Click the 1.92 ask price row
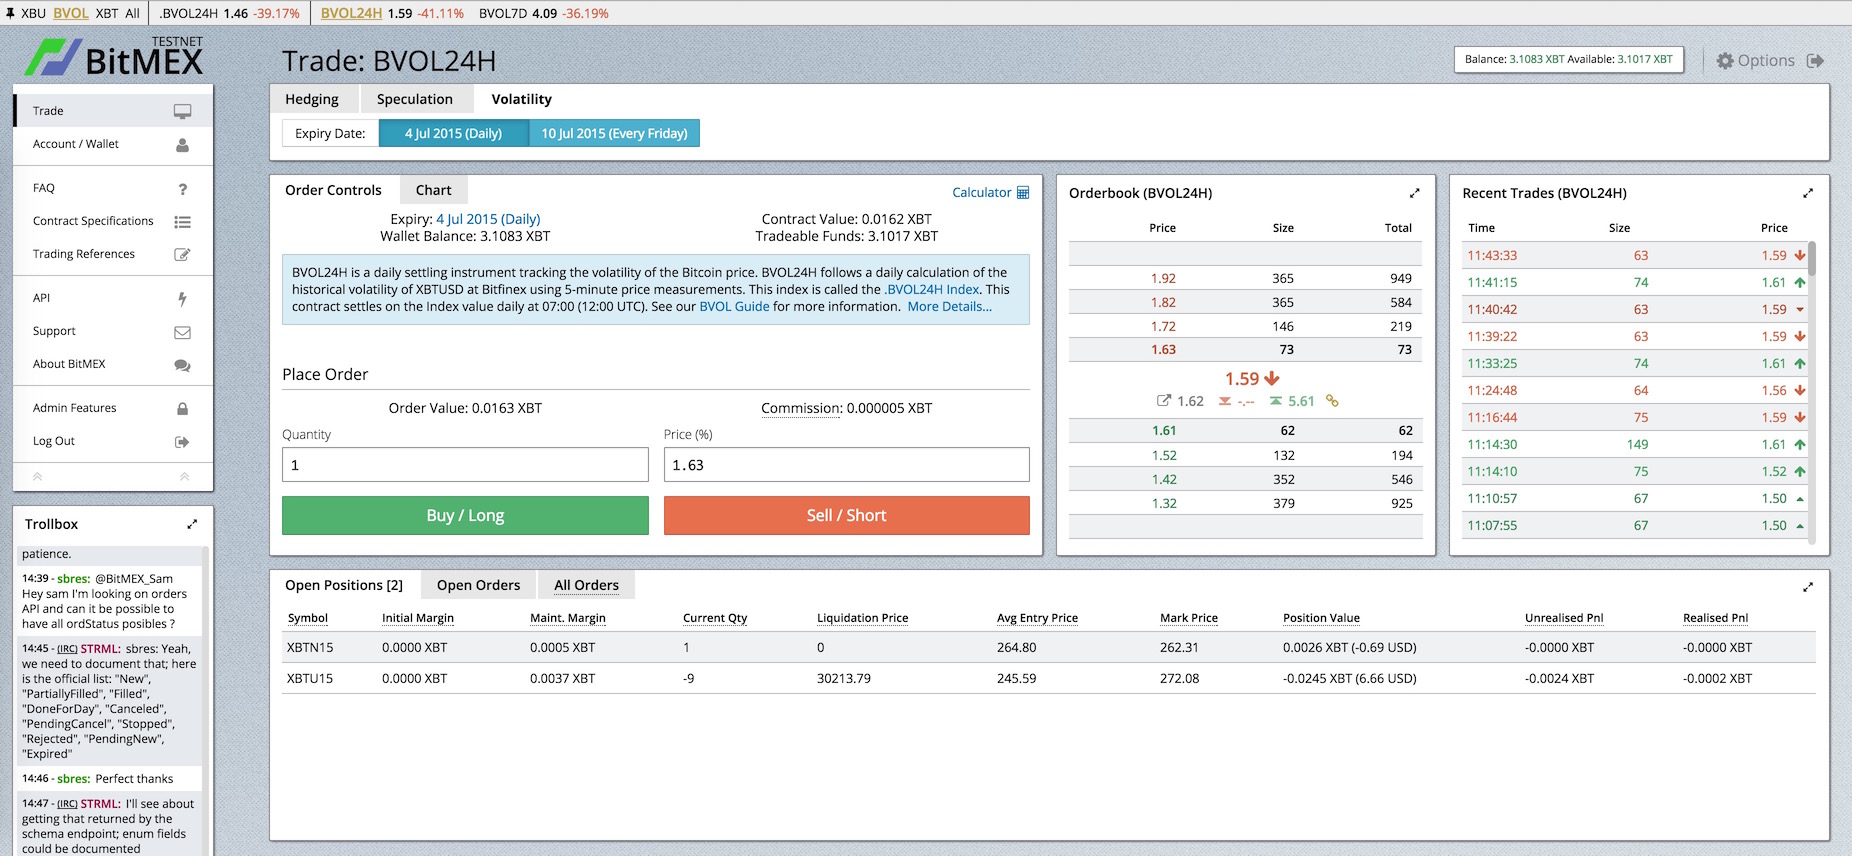 tap(1245, 278)
